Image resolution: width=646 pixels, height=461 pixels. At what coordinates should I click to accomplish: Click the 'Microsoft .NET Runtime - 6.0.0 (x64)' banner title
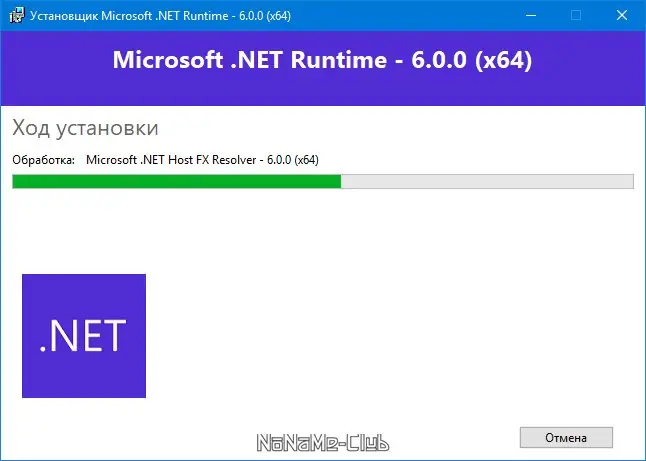point(323,60)
